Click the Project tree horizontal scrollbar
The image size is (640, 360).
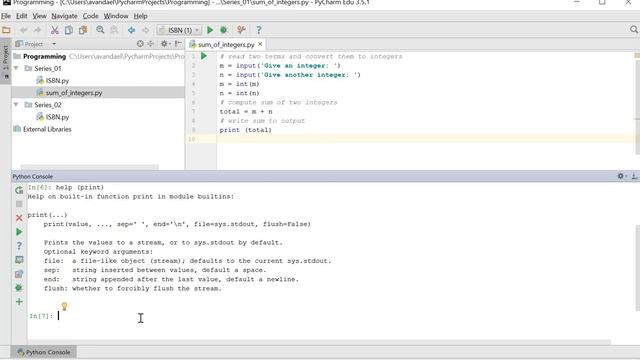89,167
